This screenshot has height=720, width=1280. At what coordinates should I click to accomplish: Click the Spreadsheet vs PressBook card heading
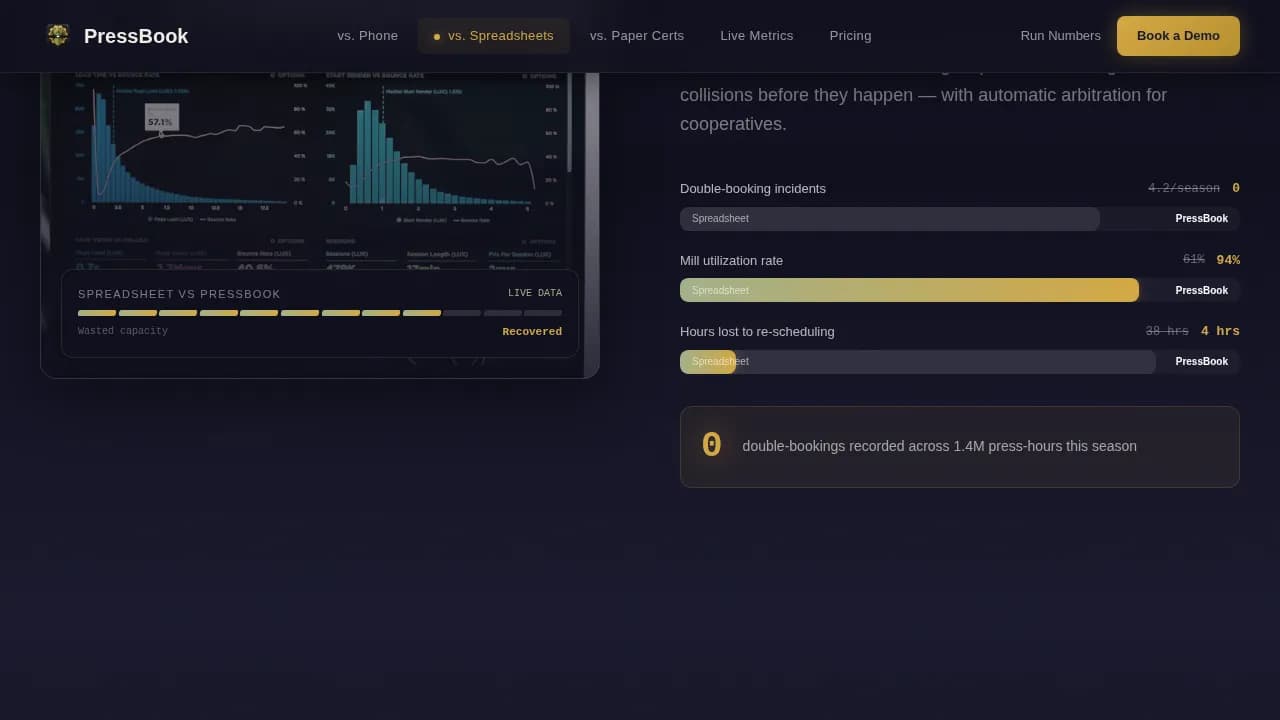tap(180, 294)
